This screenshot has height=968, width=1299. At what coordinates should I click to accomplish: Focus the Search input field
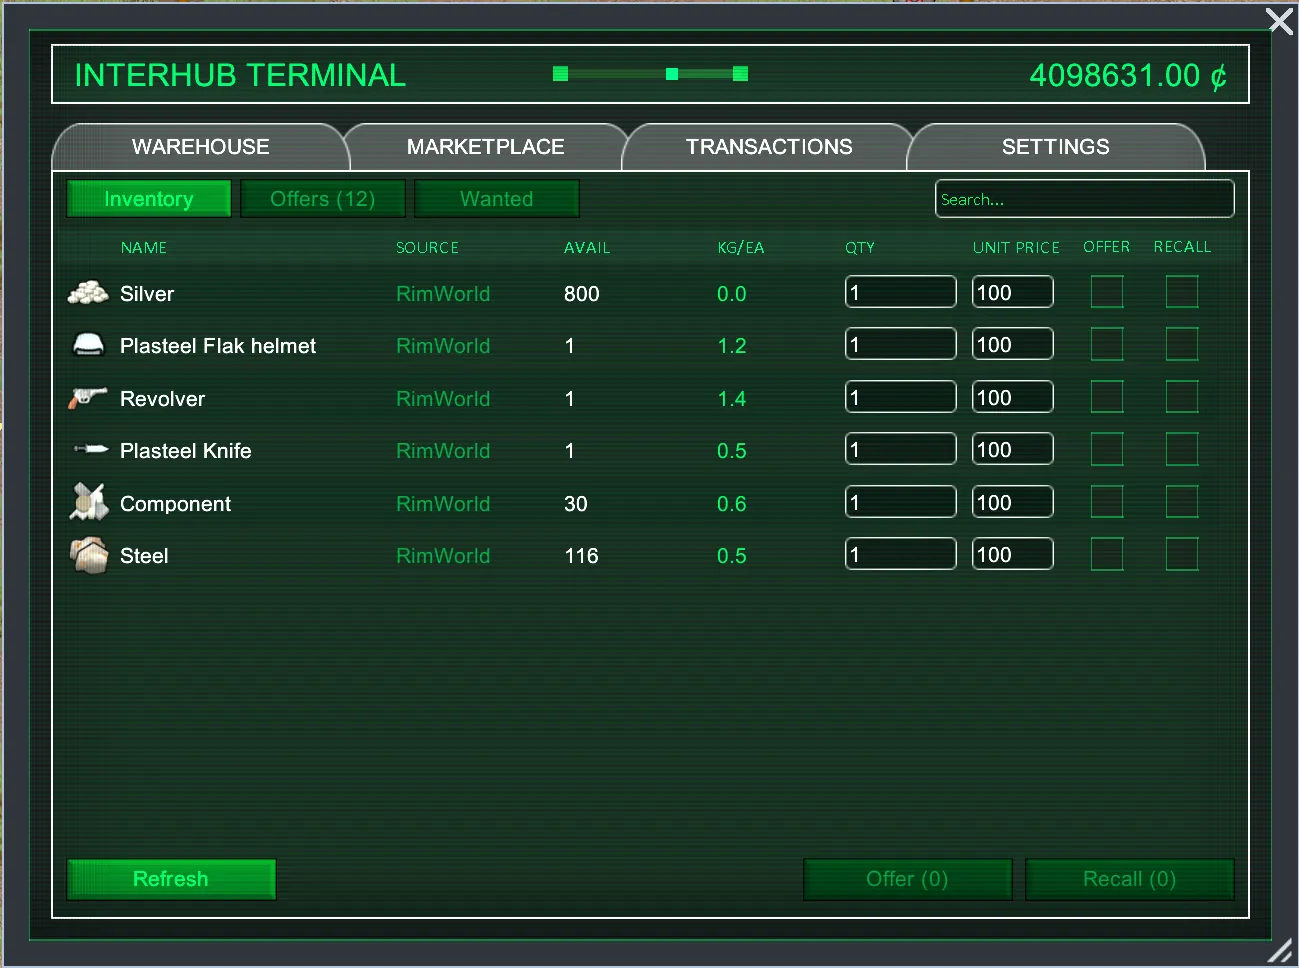point(1084,199)
